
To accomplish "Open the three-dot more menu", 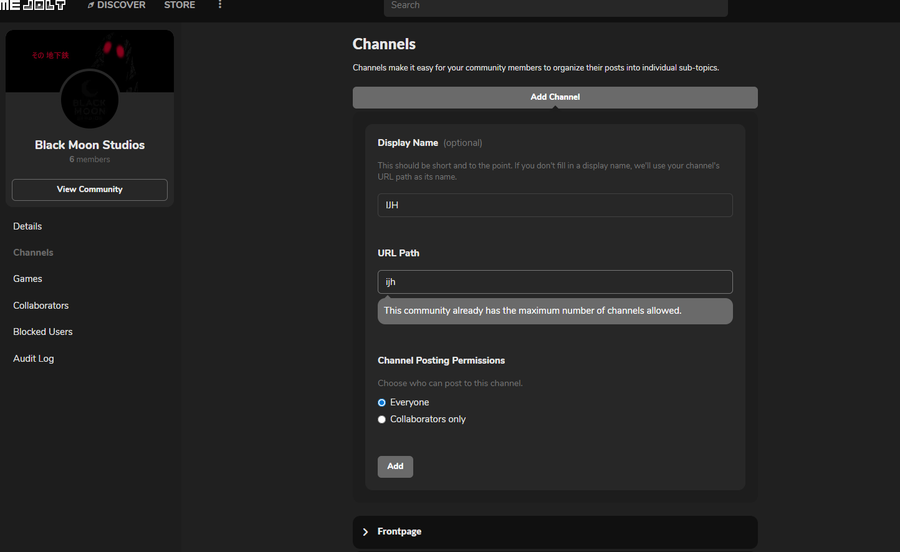I will click(220, 5).
